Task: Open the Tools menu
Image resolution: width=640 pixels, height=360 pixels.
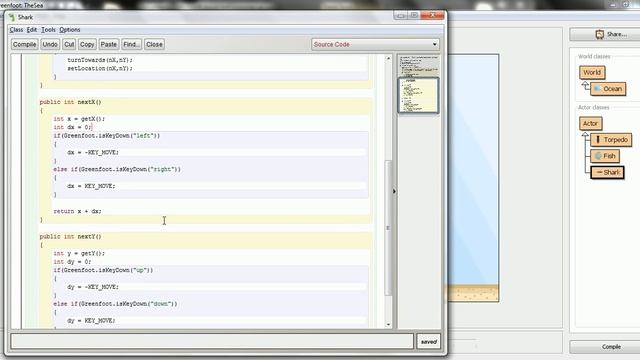Action: [x=48, y=30]
